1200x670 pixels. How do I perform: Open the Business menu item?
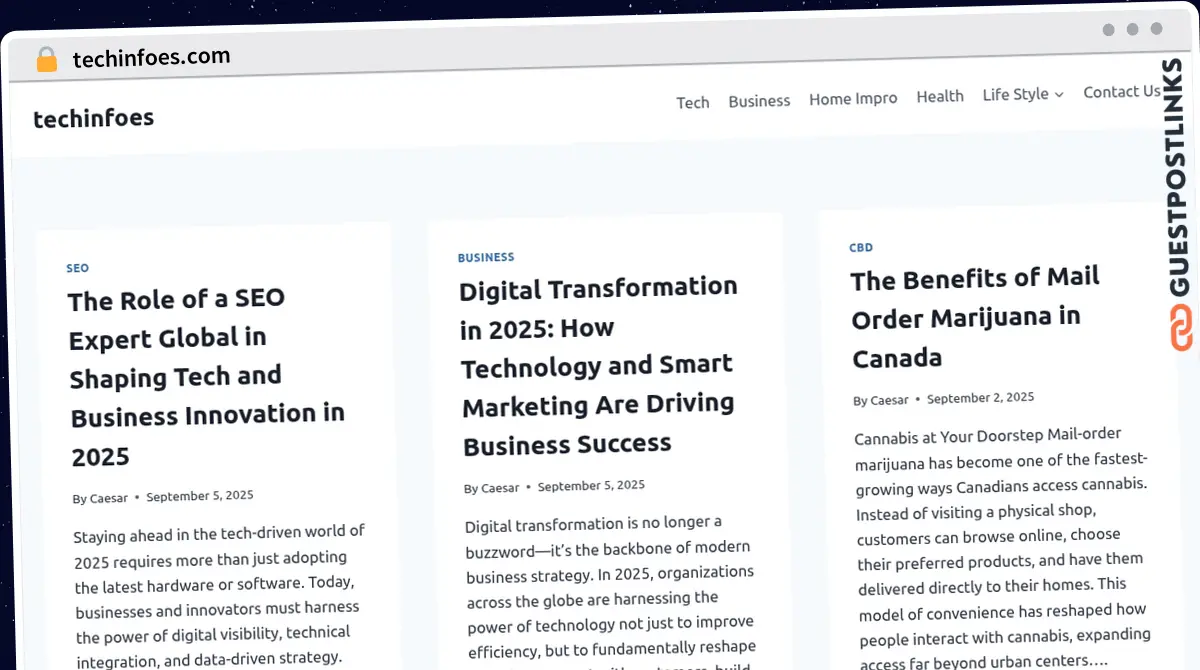pyautogui.click(x=759, y=101)
